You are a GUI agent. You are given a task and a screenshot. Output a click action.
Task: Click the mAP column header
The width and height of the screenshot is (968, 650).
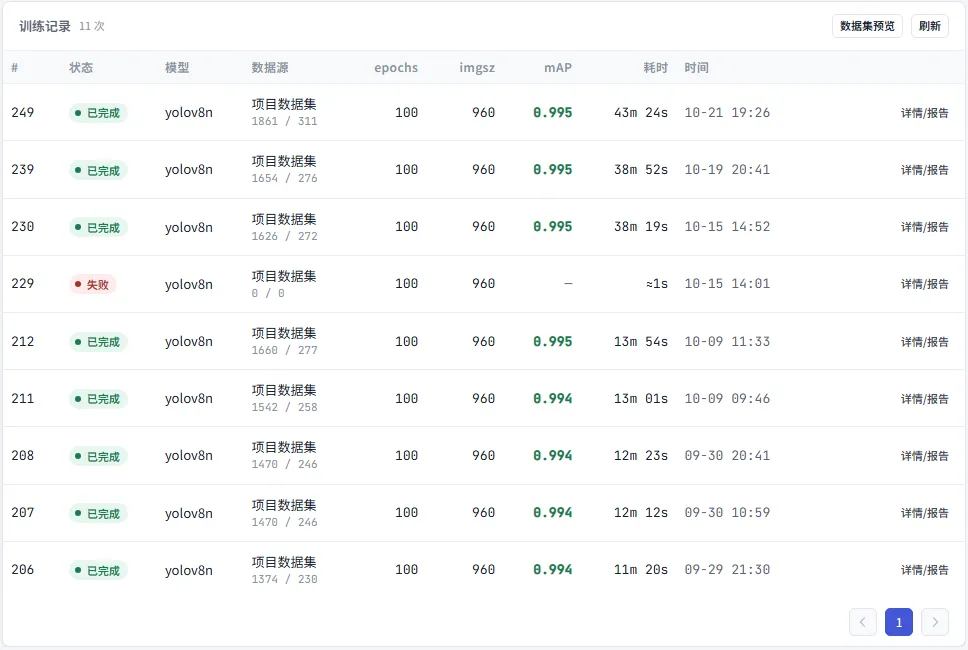pyautogui.click(x=558, y=67)
